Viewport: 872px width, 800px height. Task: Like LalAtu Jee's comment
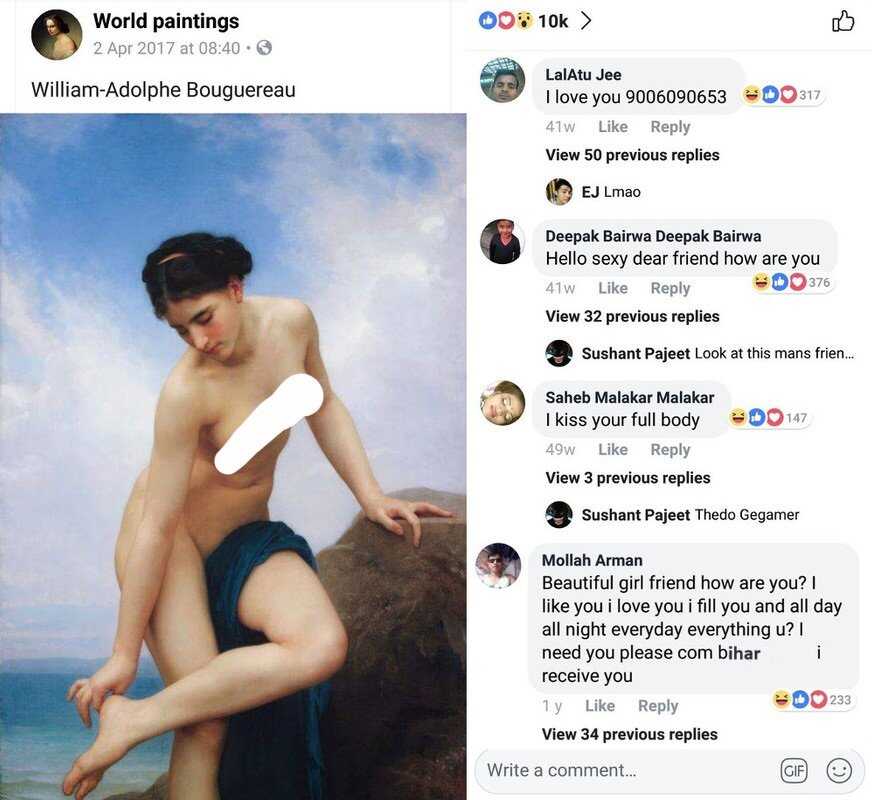point(613,127)
